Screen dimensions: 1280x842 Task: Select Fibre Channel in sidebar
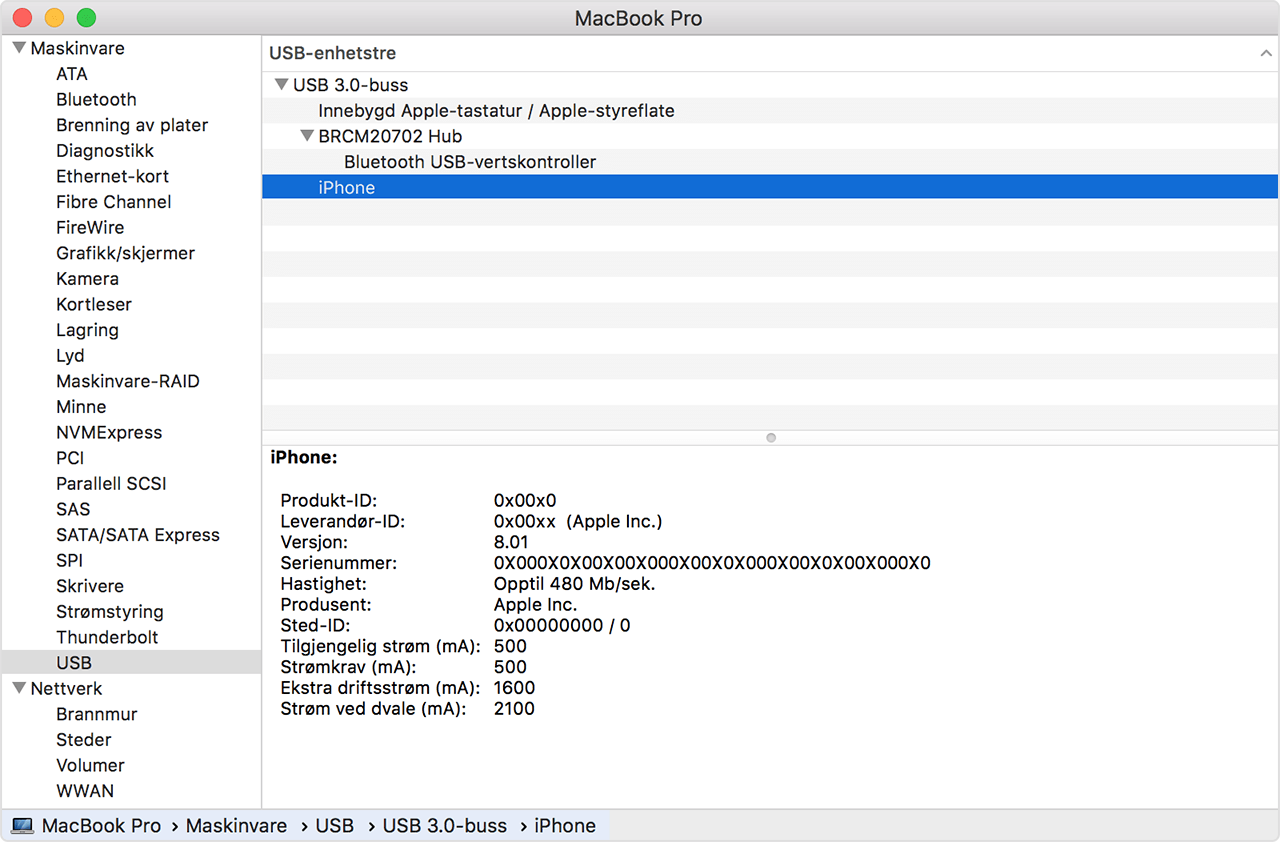(x=113, y=202)
